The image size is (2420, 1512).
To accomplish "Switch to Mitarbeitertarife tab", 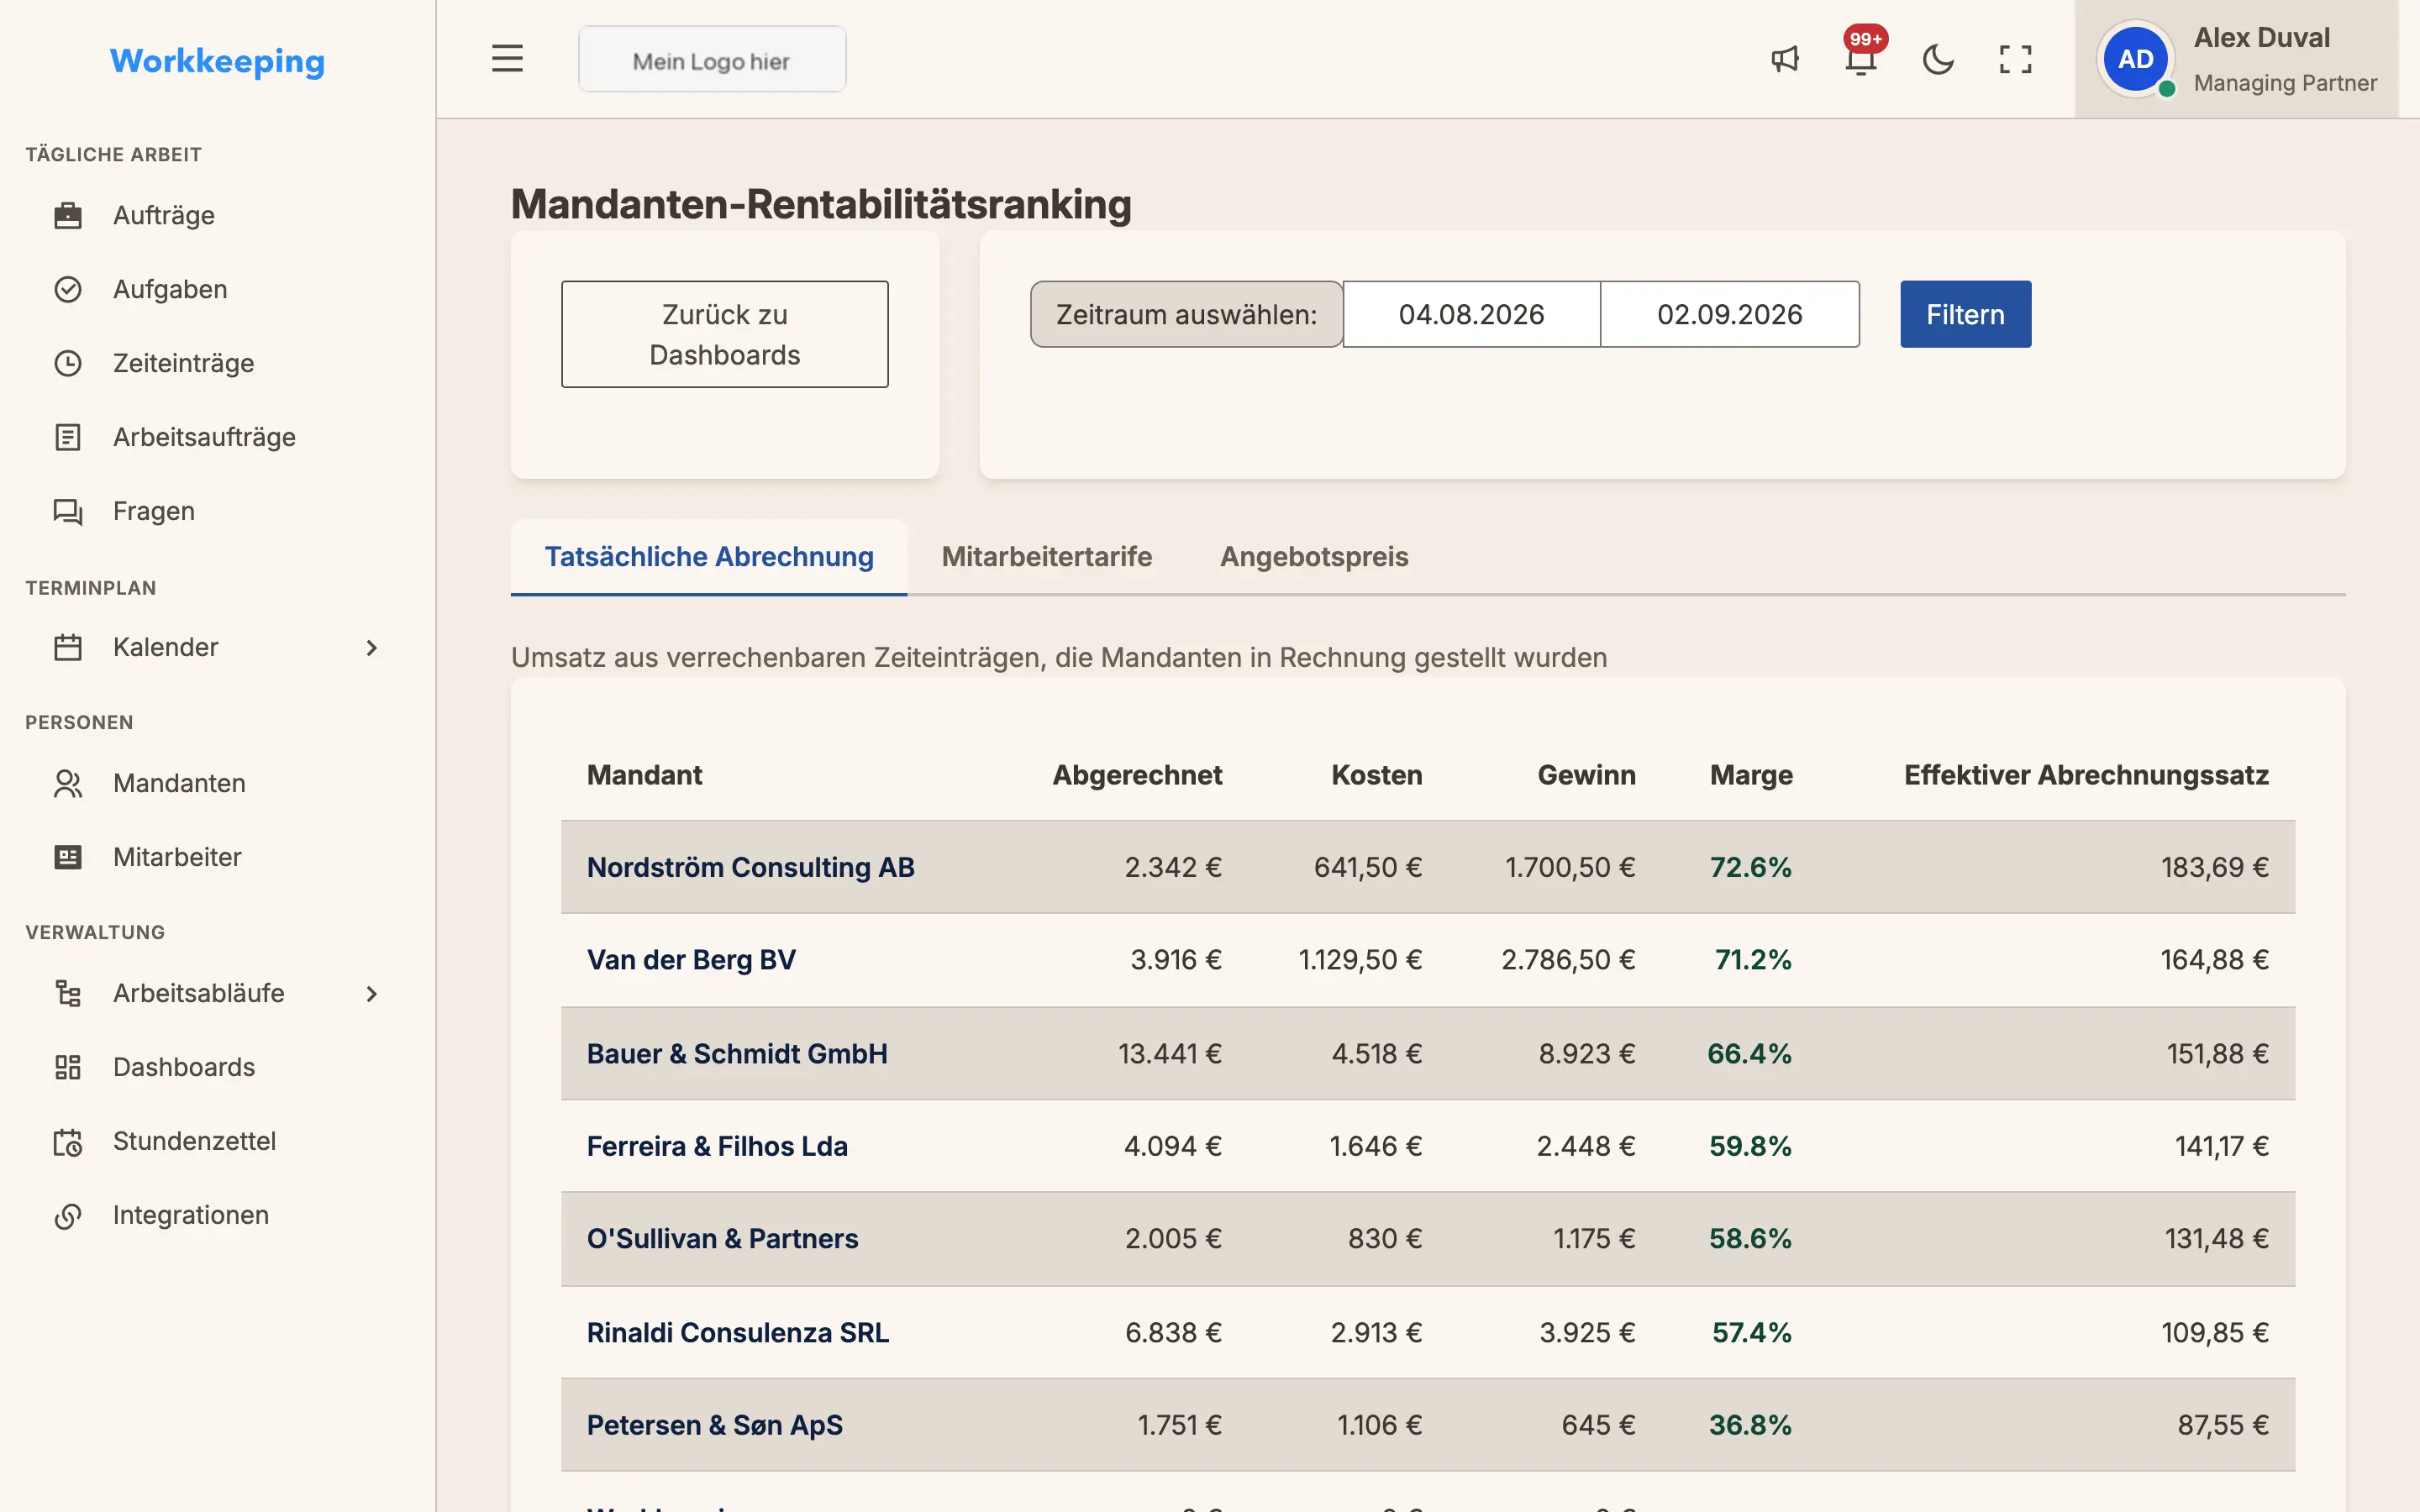I will [x=1047, y=557].
